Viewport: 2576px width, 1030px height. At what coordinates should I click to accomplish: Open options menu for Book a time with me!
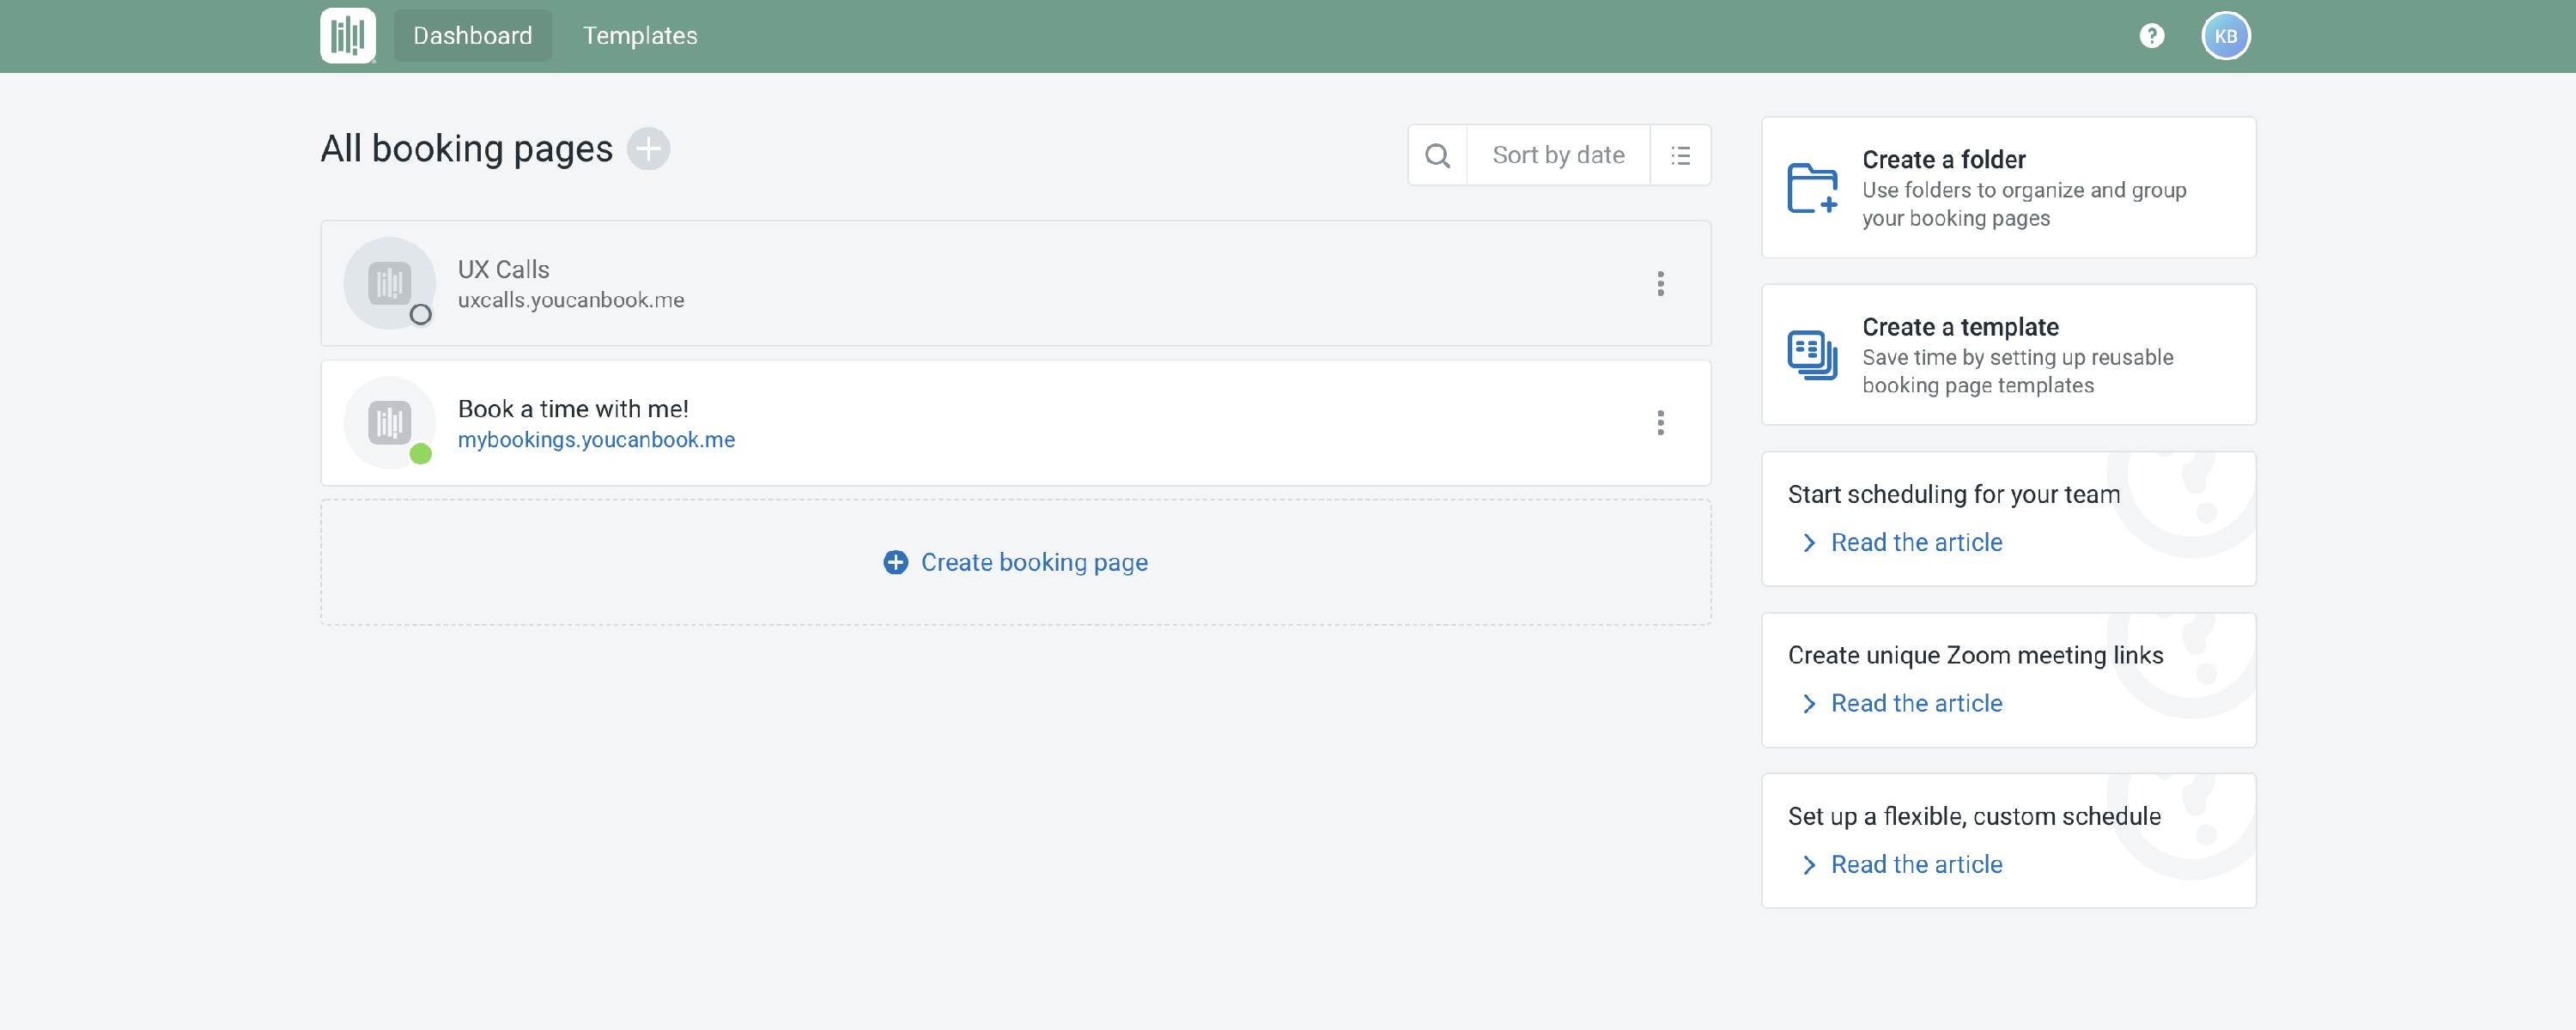1661,423
